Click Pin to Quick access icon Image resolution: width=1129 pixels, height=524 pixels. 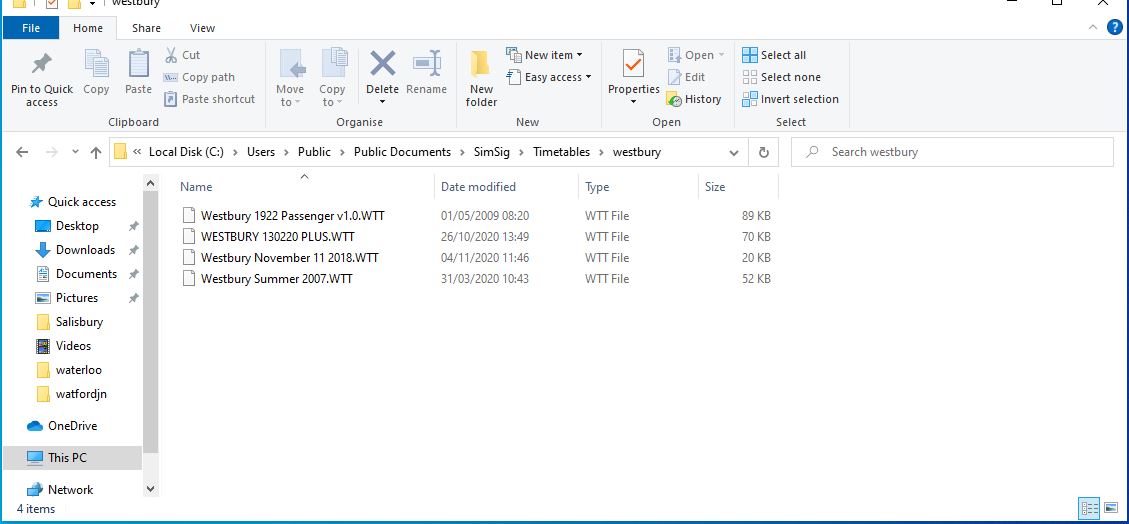click(41, 64)
